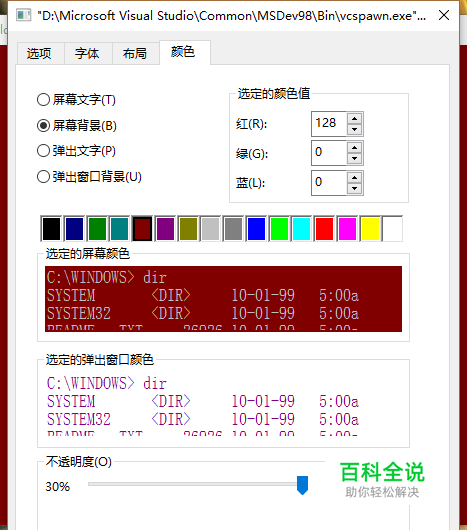Pick the olive color swatch
467x530 pixels.
click(x=188, y=229)
